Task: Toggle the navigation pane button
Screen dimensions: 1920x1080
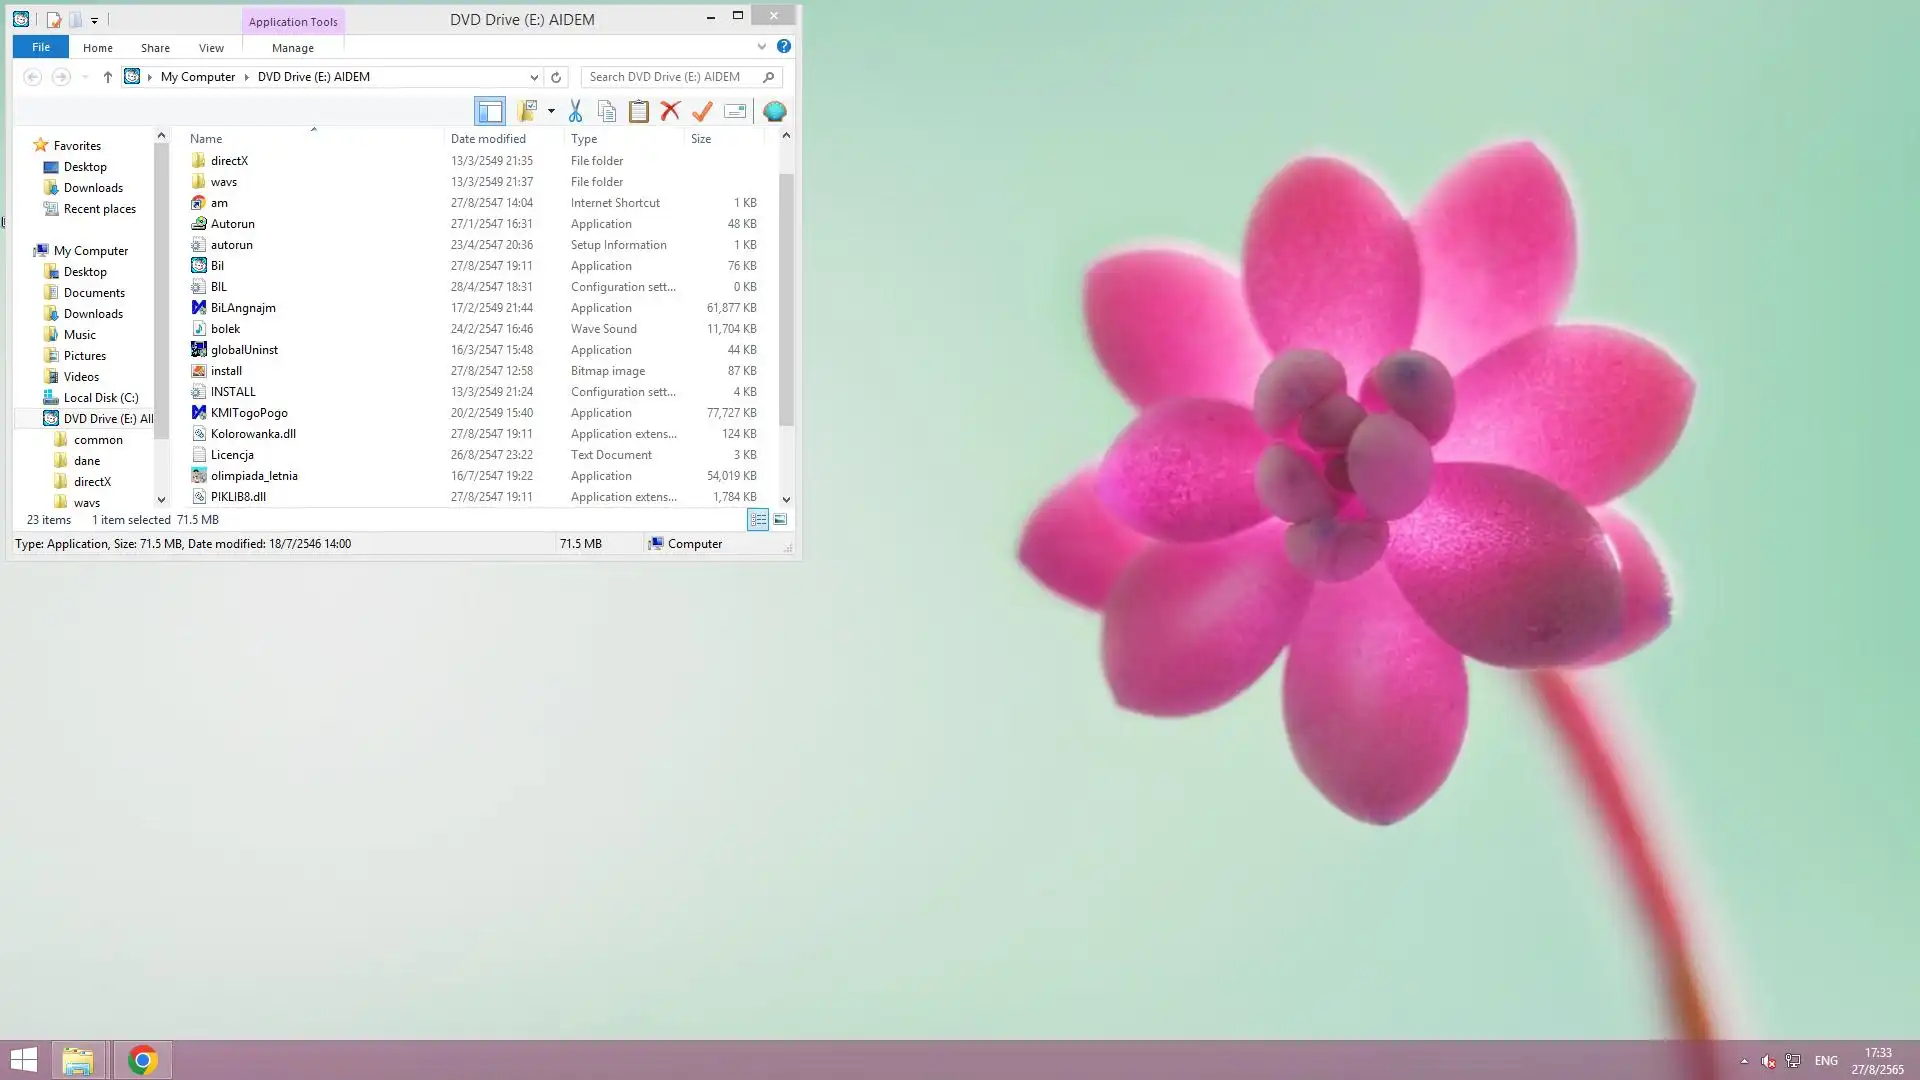Action: [x=490, y=111]
